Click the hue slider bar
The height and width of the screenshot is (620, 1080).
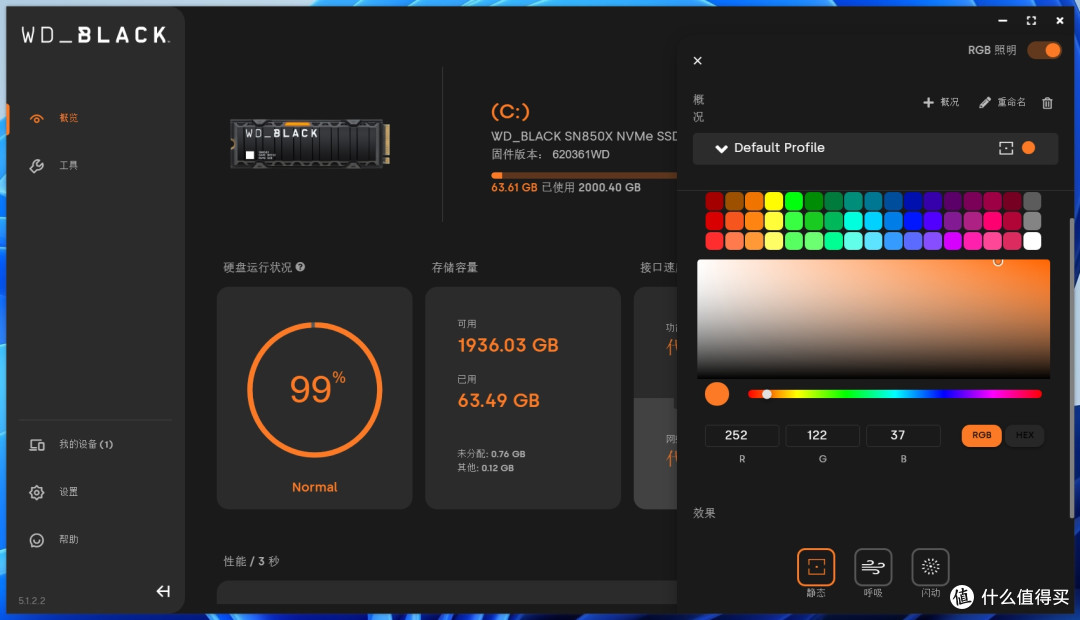895,394
